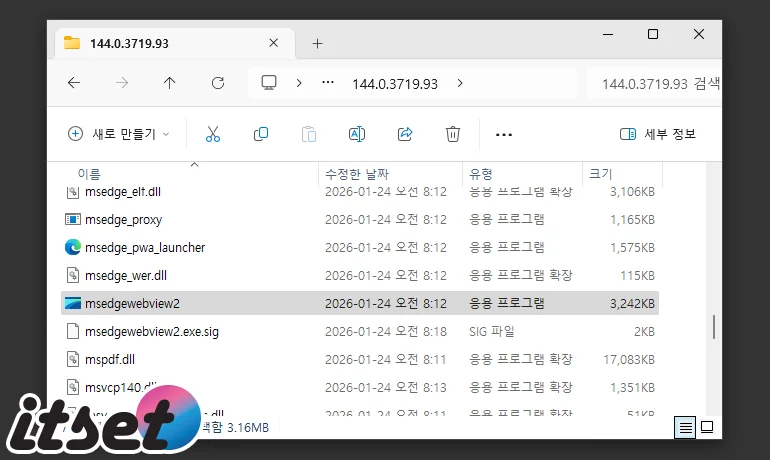Click the msedge_proxy application icon
Viewport: 770px width, 460px height.
(73, 219)
